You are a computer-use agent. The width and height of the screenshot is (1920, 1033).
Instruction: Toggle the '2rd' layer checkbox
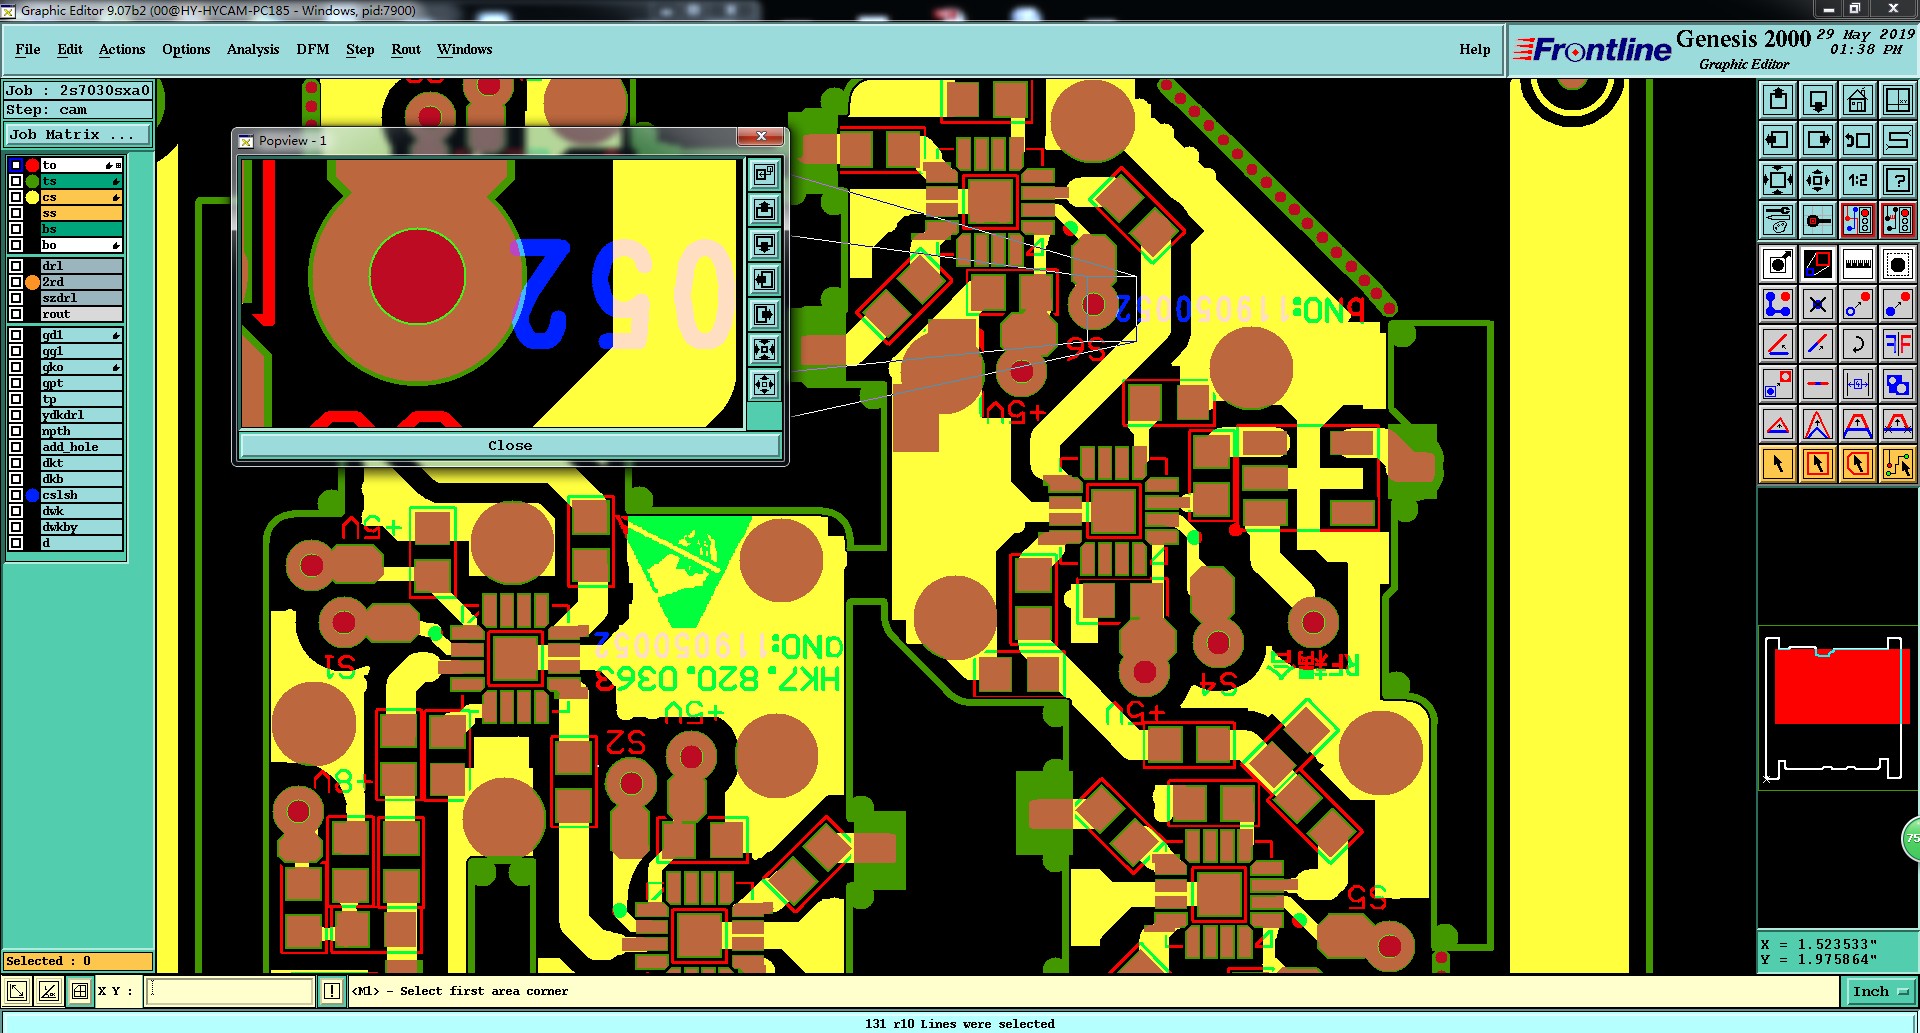point(16,282)
